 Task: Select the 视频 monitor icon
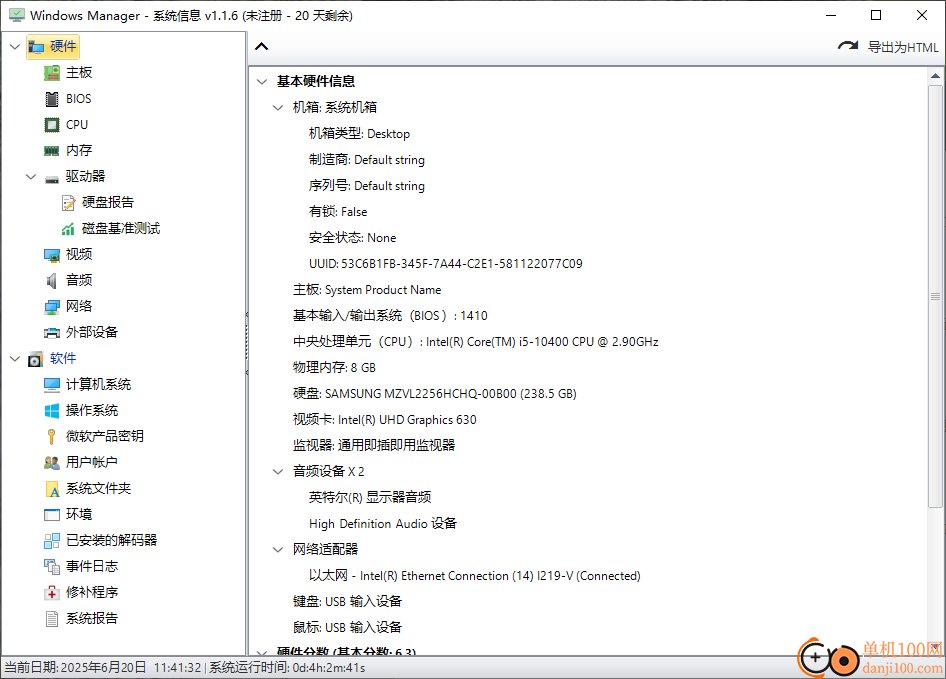point(52,255)
